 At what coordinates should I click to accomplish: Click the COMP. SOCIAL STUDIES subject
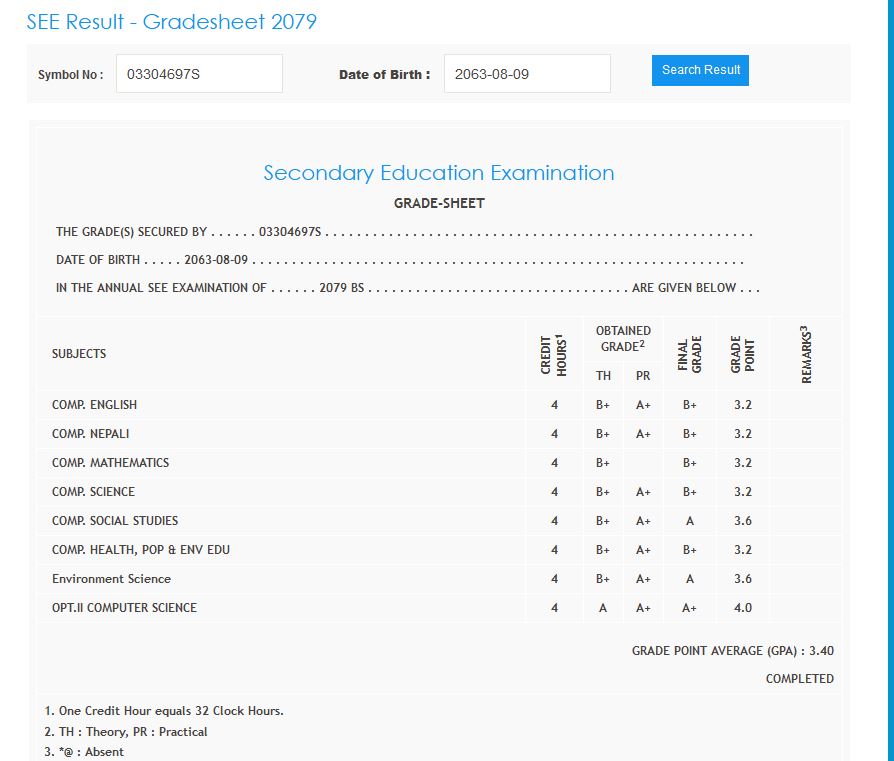point(115,521)
